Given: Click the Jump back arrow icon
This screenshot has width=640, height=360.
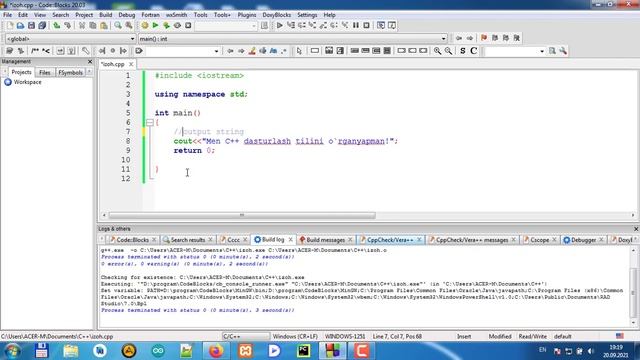Looking at the screenshot, I should pos(459,38).
